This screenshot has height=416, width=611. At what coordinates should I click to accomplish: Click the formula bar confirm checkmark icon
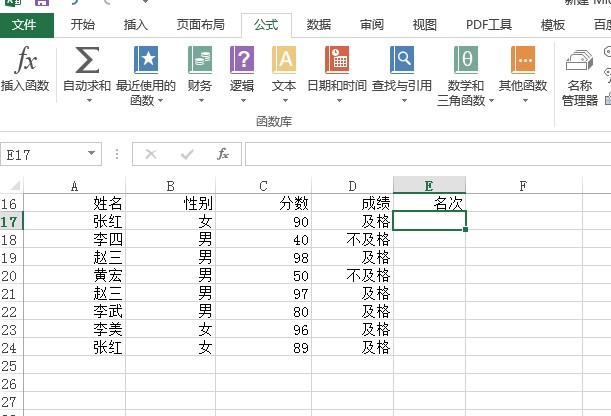pos(187,154)
